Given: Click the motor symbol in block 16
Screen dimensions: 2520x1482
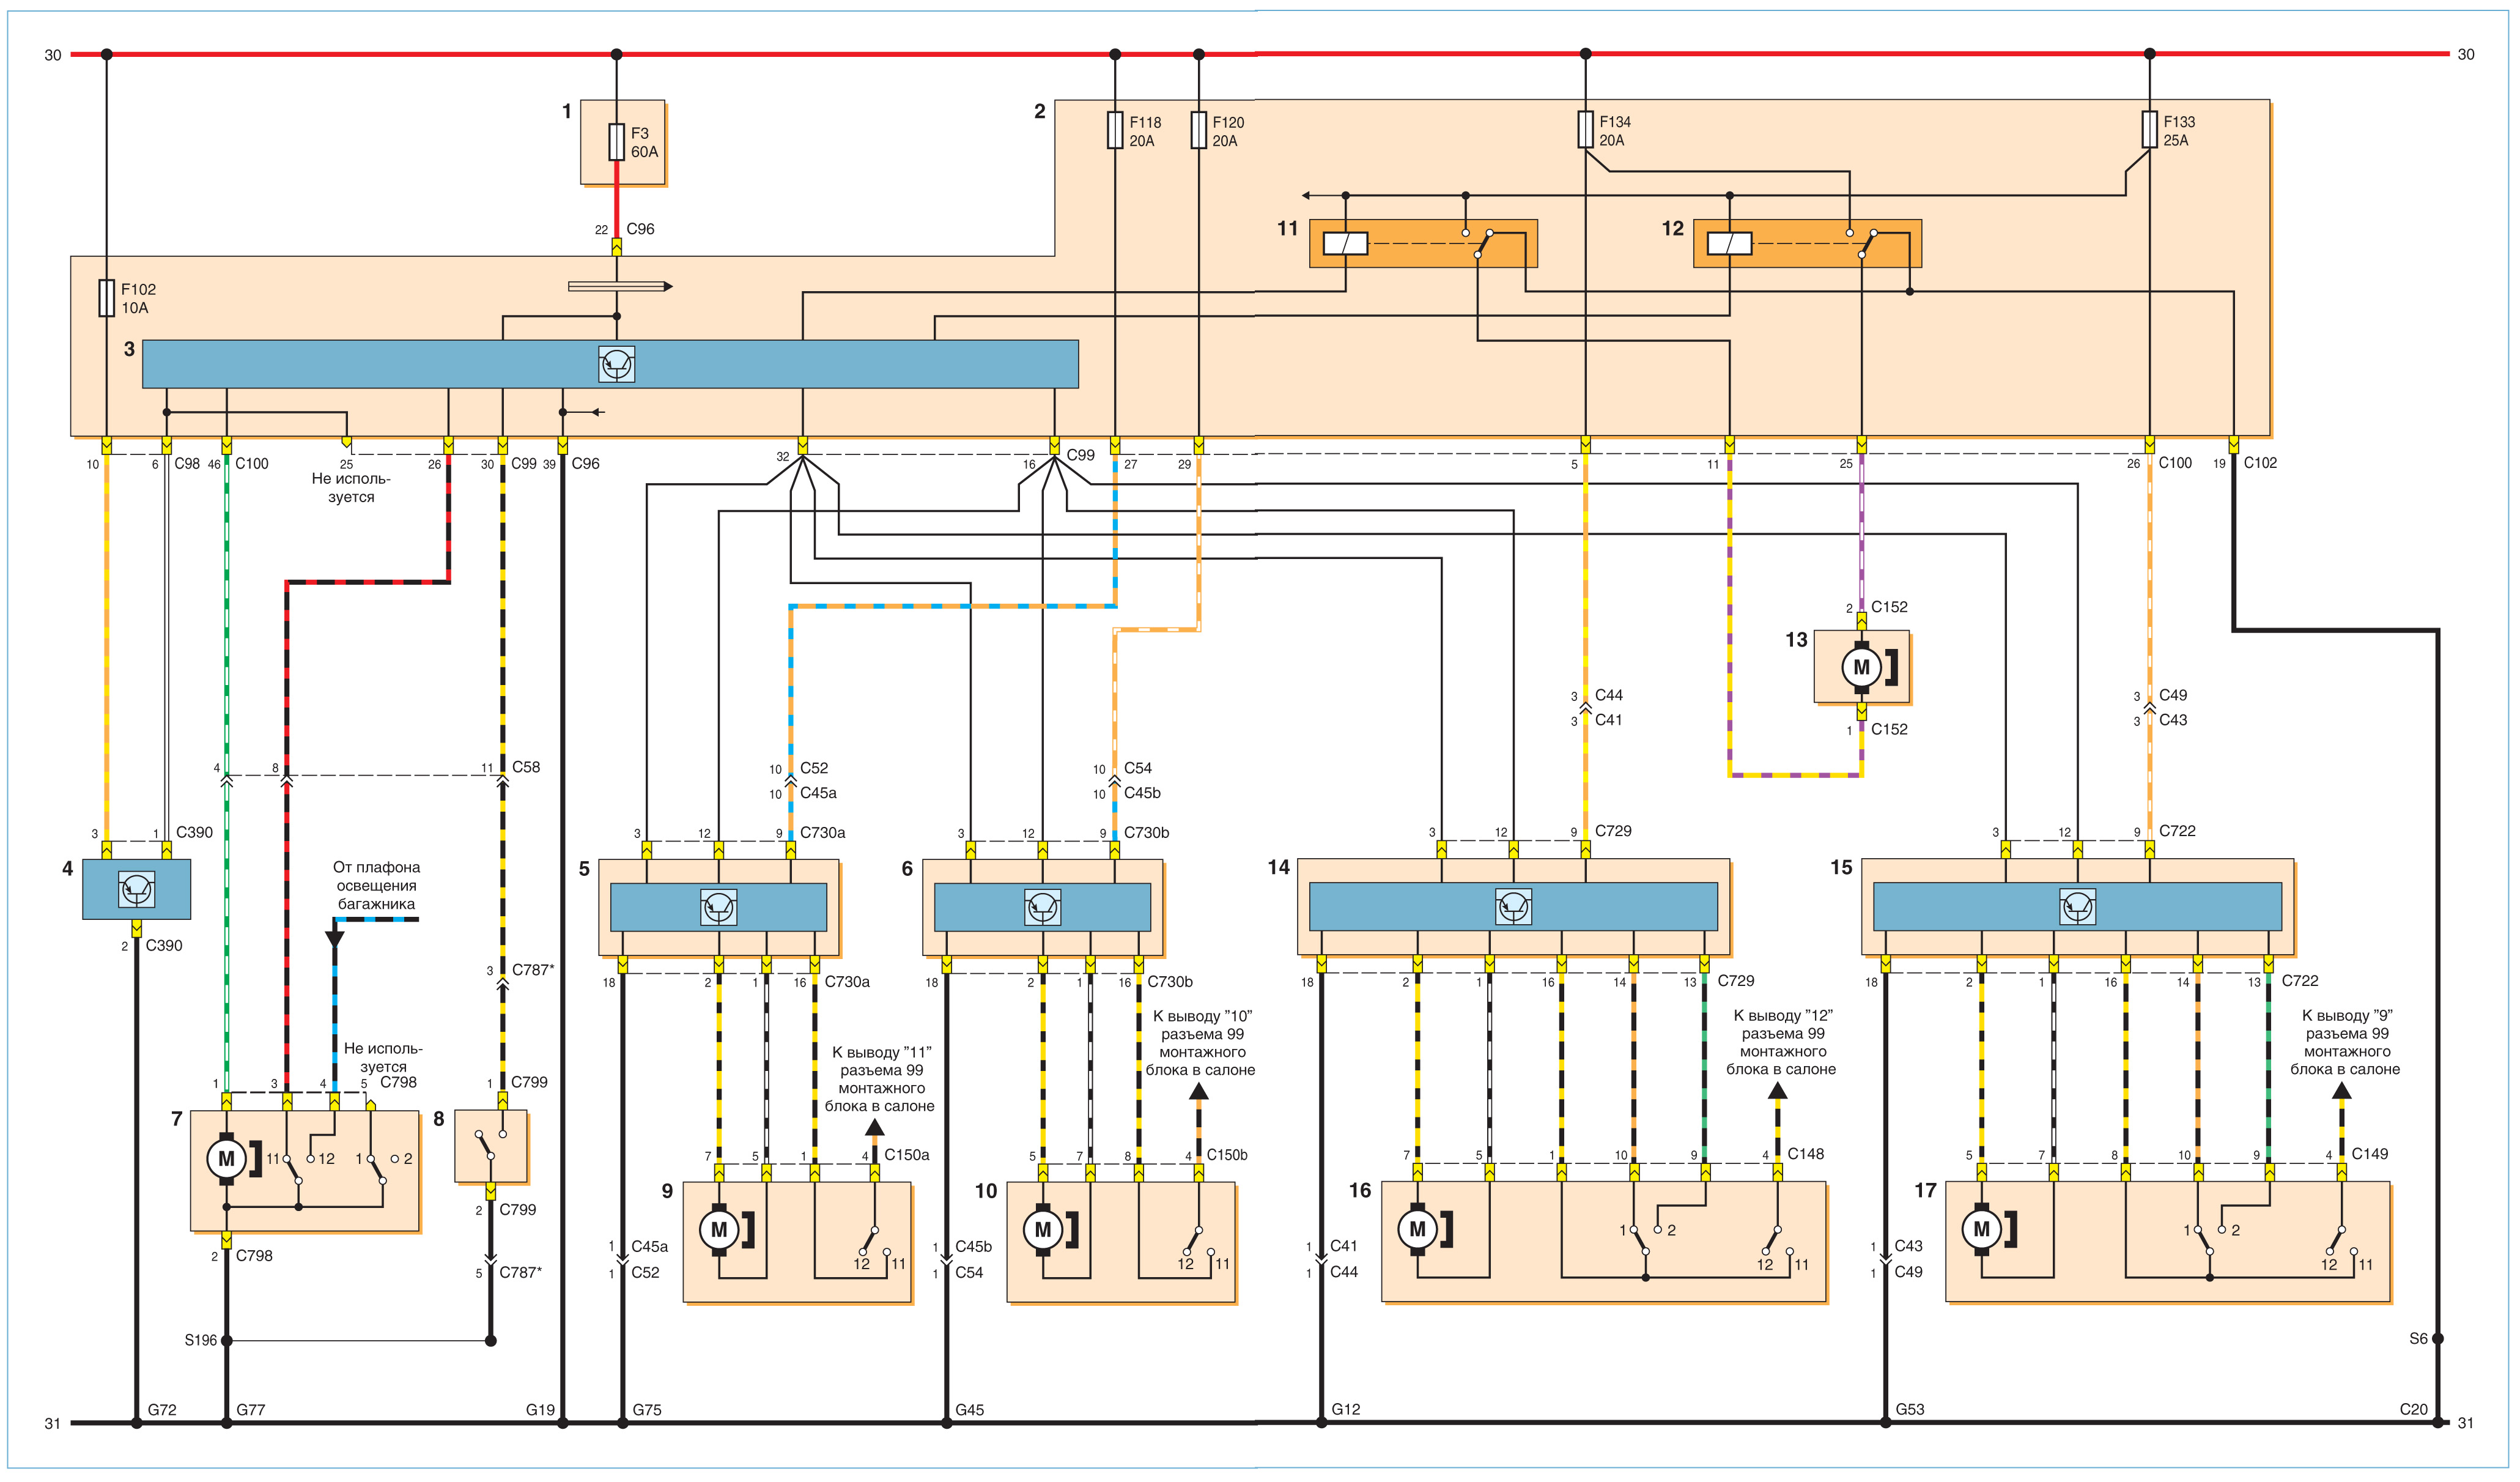Looking at the screenshot, I should tap(1417, 1229).
